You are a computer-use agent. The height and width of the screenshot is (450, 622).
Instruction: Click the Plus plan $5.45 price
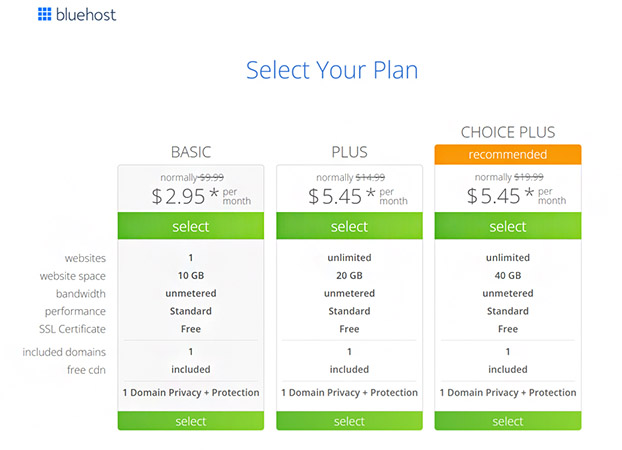358,196
